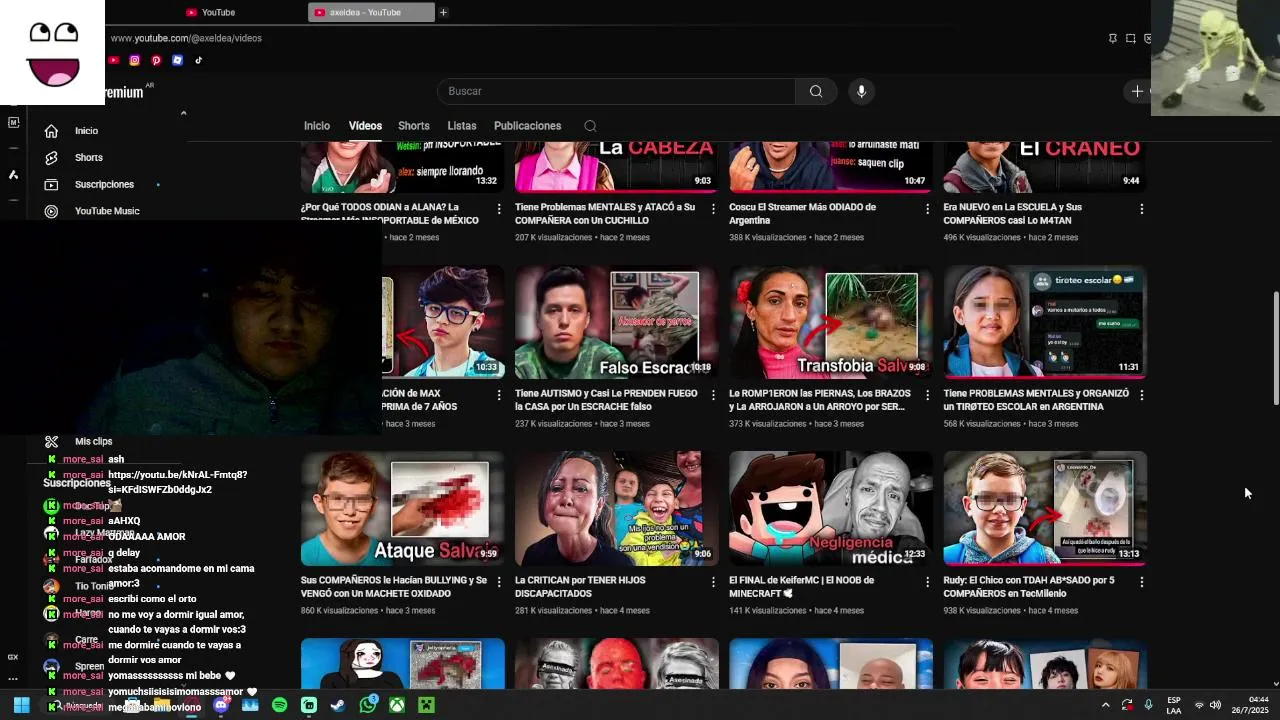Open 'La CRITICAN por TENER HIJOS' video title
The image size is (1280, 720).
tap(580, 586)
